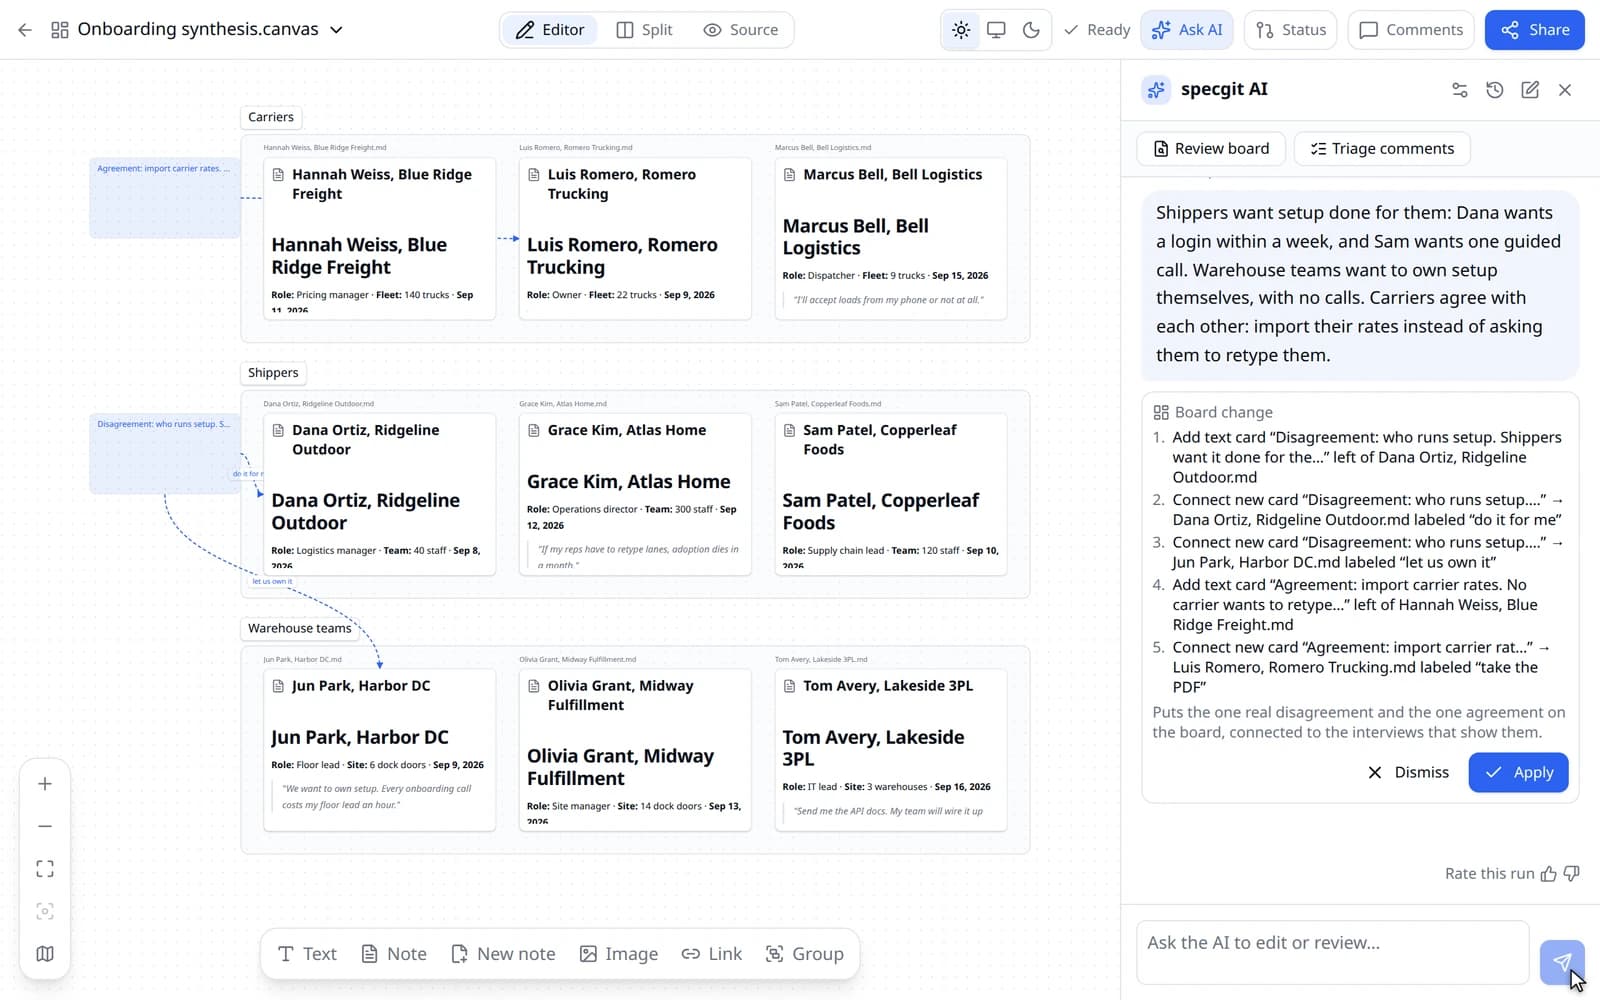Select light theme sun icon
This screenshot has height=1000, width=1600.
(961, 30)
